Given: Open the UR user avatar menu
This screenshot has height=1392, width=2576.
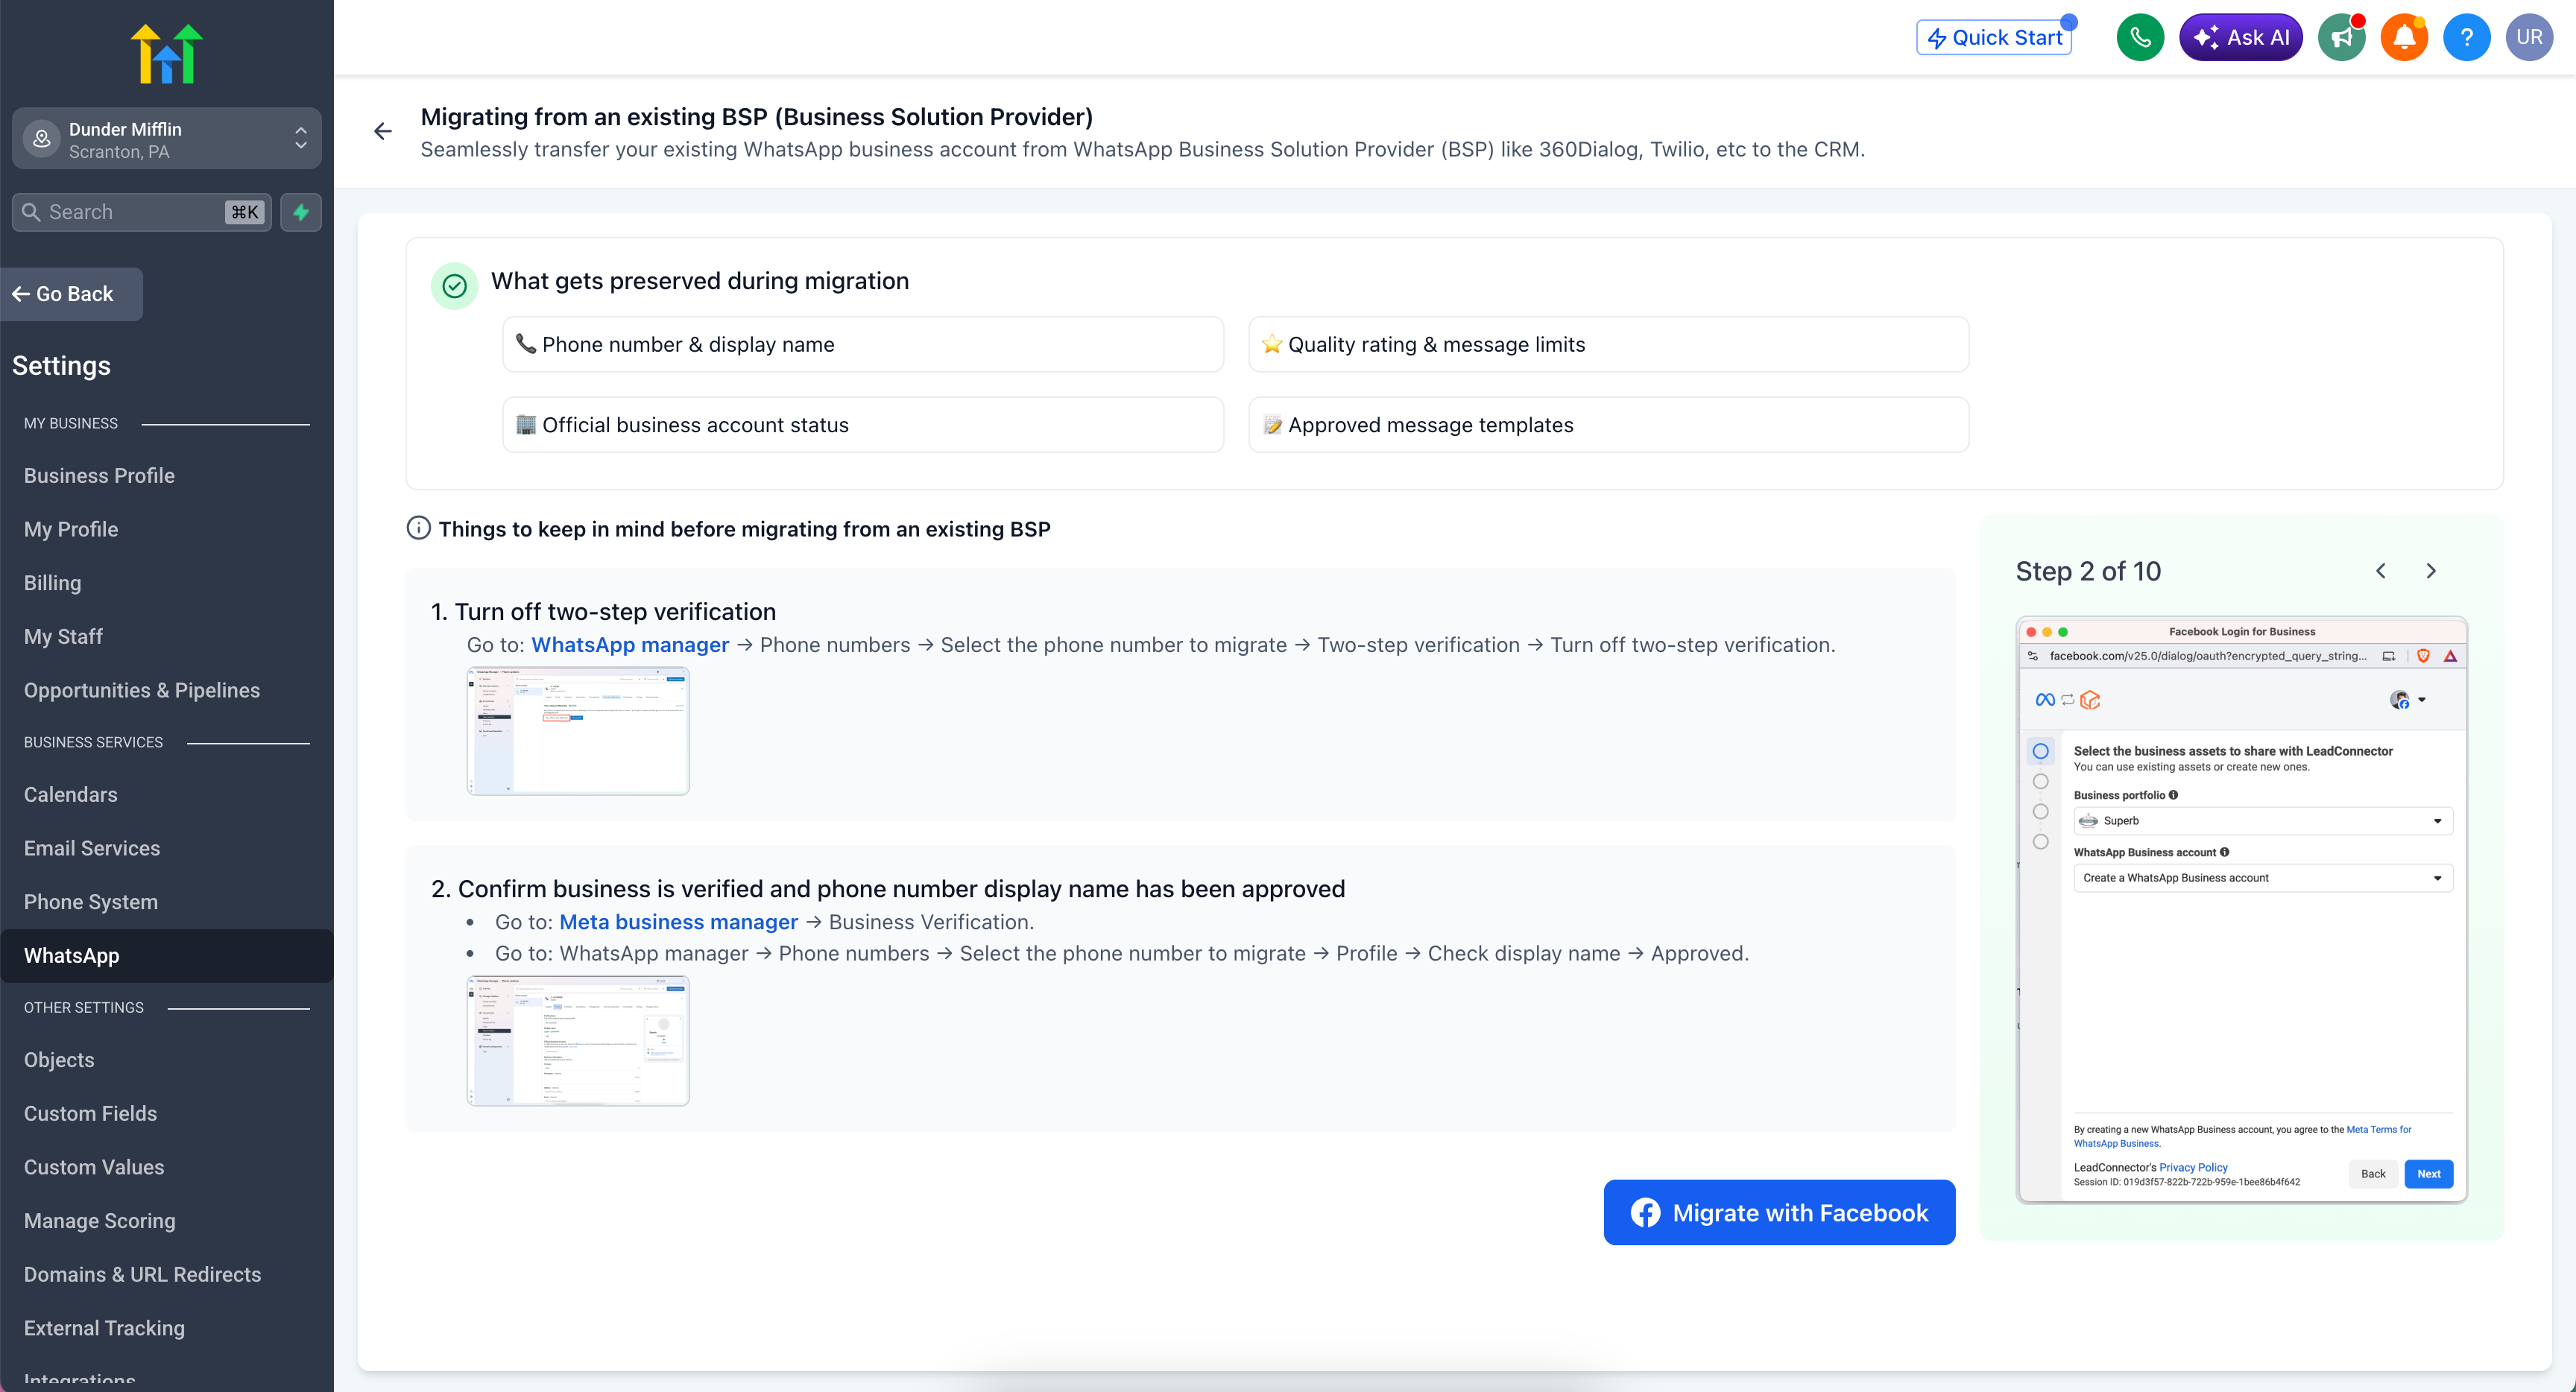Looking at the screenshot, I should point(2529,38).
